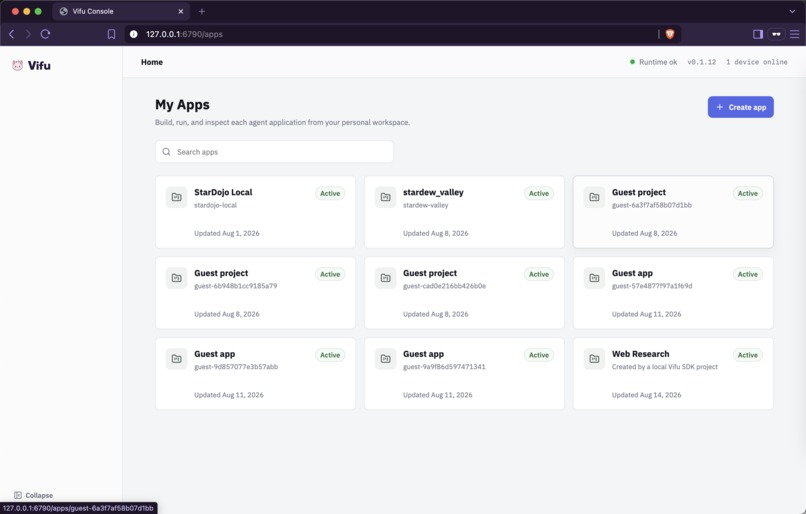The width and height of the screenshot is (806, 514).
Task: Click the v0.1.12 version label
Action: coord(702,62)
